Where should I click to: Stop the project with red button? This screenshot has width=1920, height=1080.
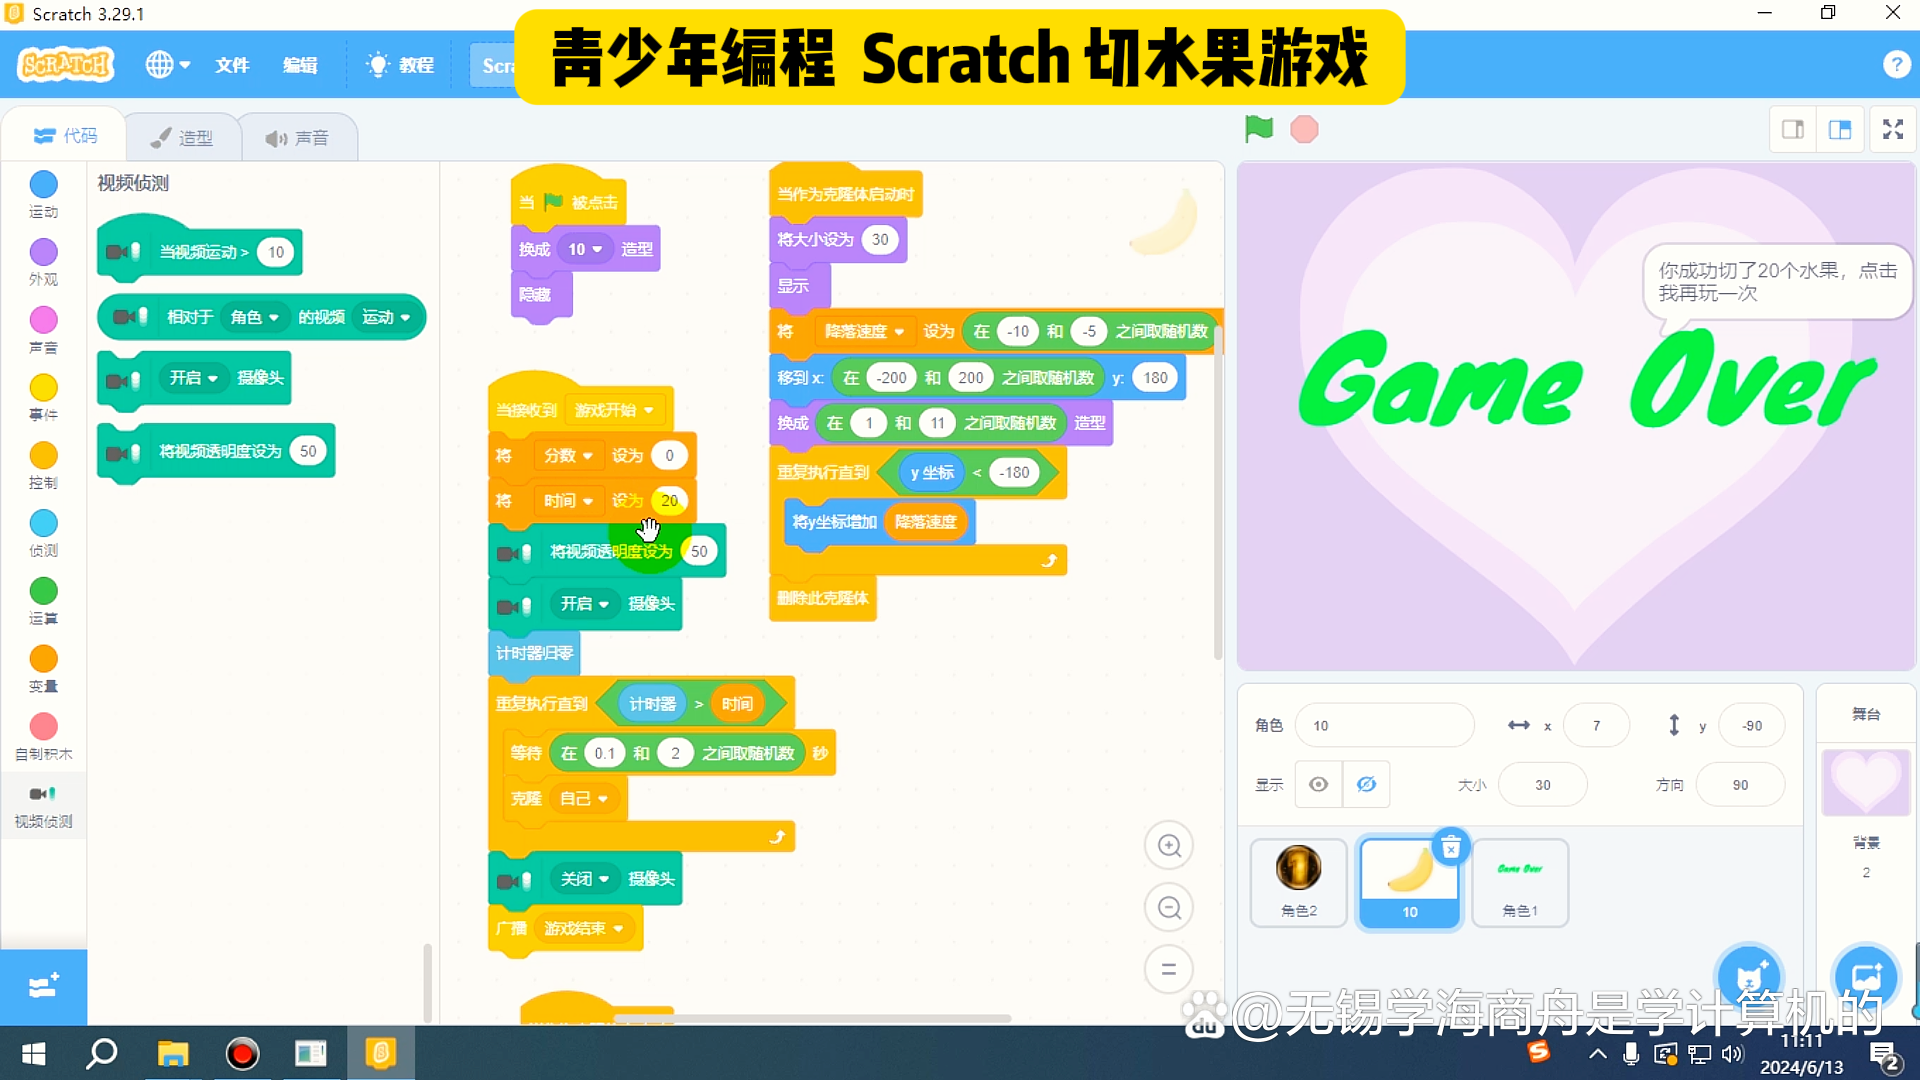point(1304,129)
